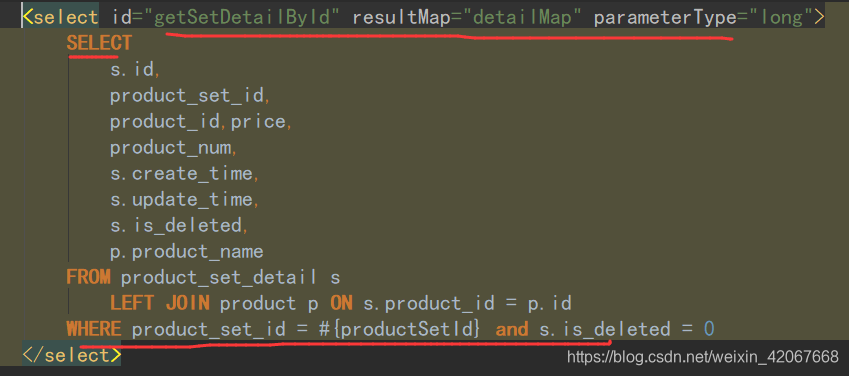Click the column "p.product_name"
This screenshot has width=849, height=376.
[187, 251]
